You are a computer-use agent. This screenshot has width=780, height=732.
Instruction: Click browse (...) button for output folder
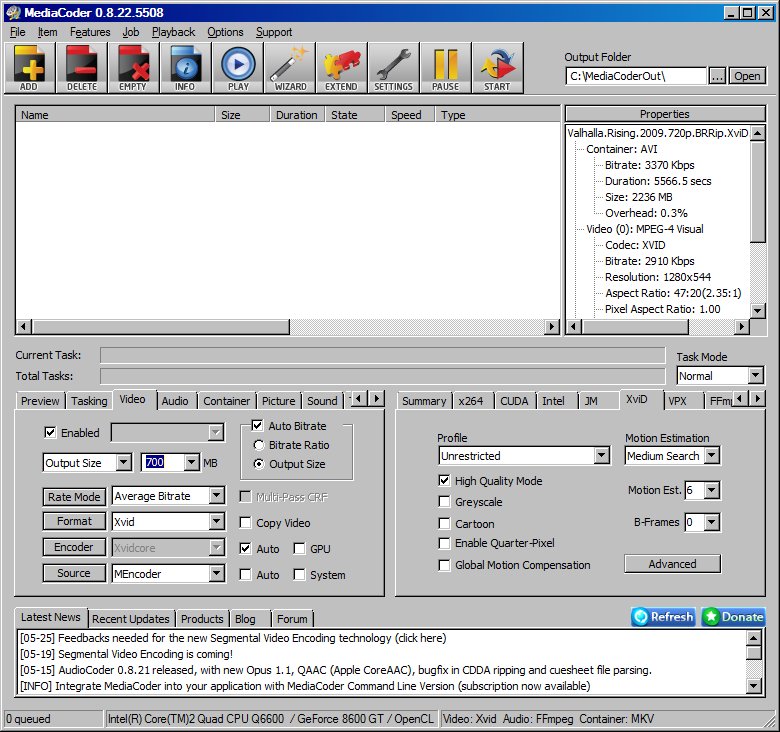pos(717,76)
